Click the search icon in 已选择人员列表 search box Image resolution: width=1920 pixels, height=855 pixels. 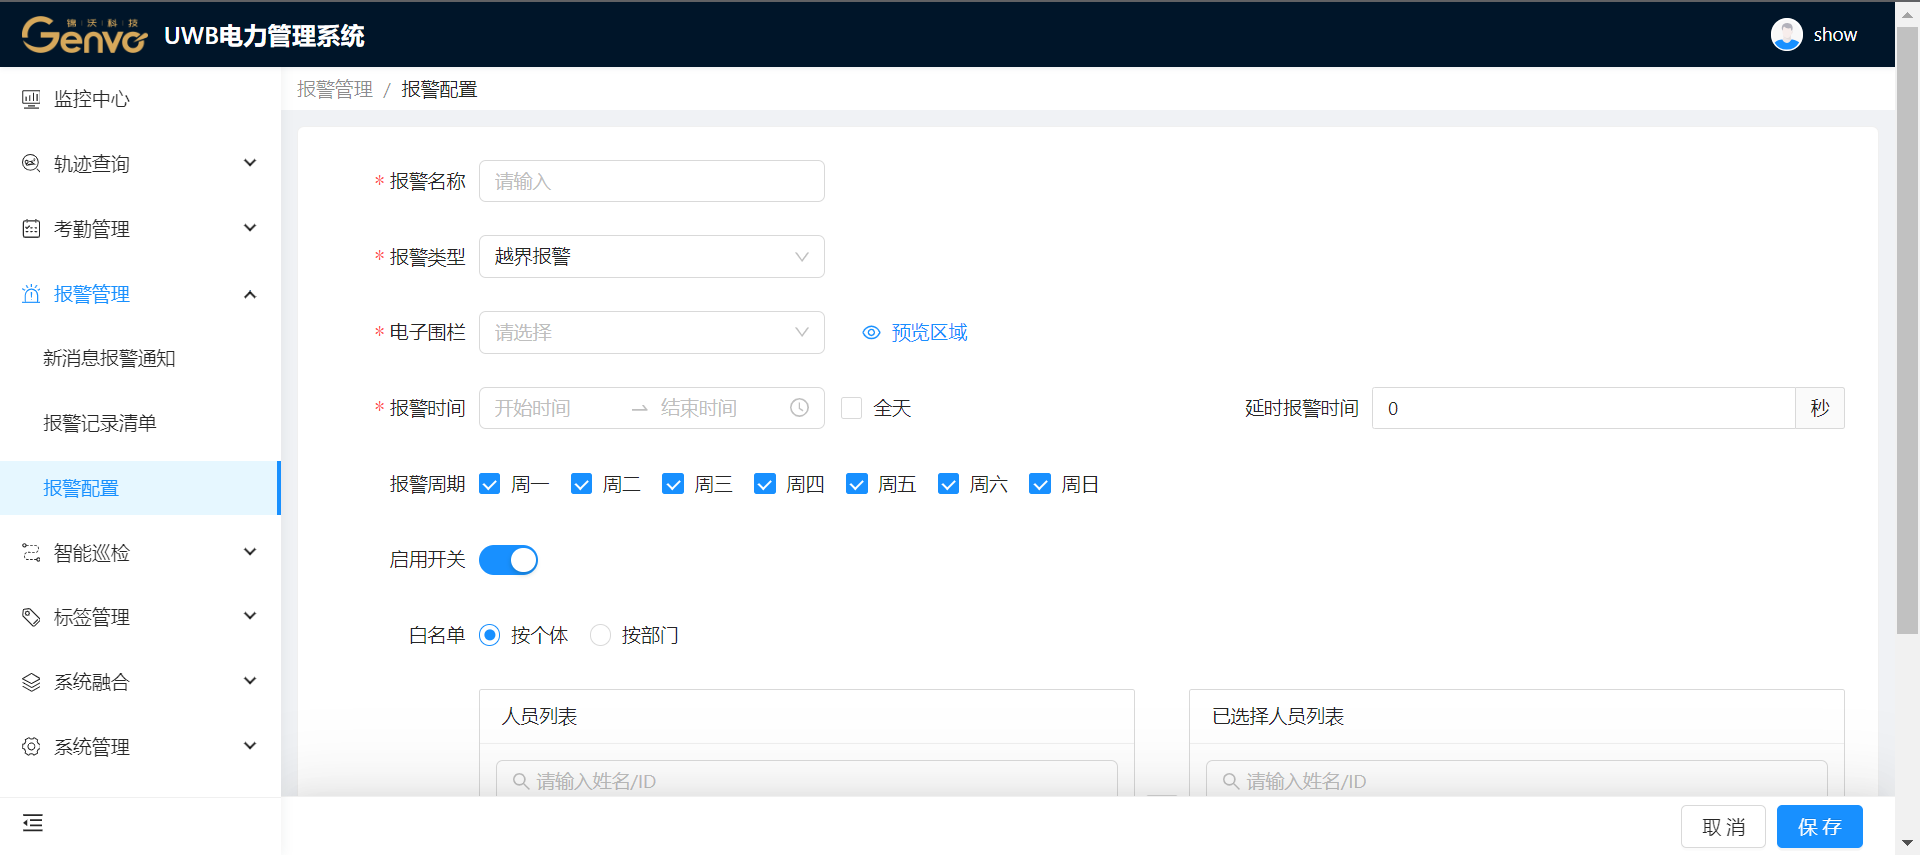[1230, 781]
